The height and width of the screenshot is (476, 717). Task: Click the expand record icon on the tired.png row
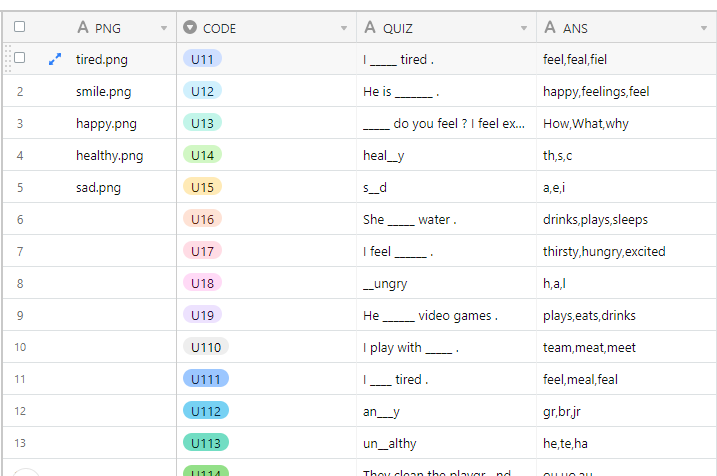point(55,59)
